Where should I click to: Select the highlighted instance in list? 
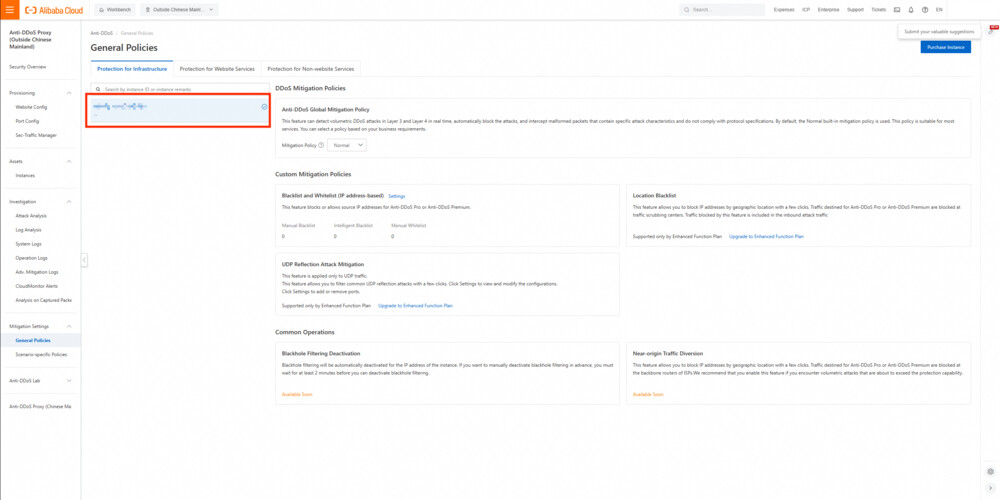click(x=178, y=110)
